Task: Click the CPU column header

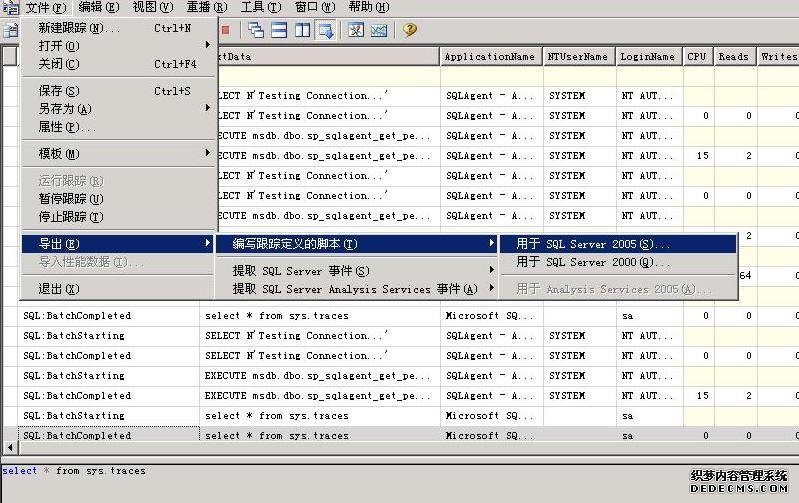Action: coord(696,57)
